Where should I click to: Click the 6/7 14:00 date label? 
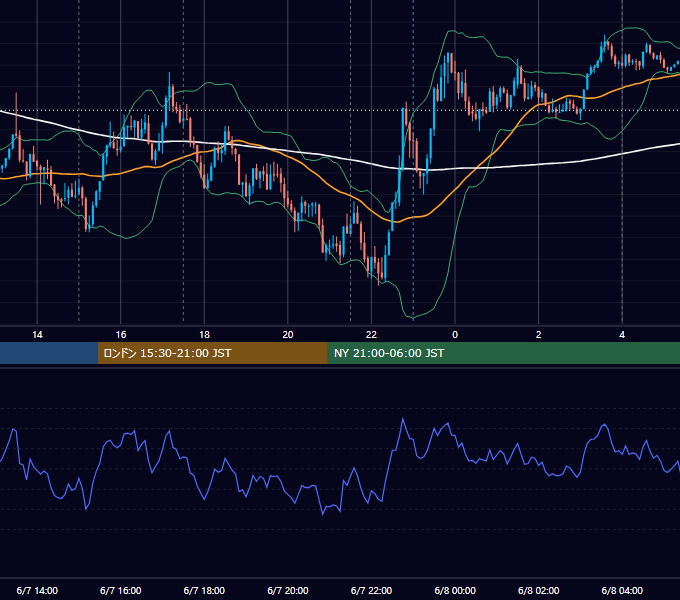coord(37,590)
